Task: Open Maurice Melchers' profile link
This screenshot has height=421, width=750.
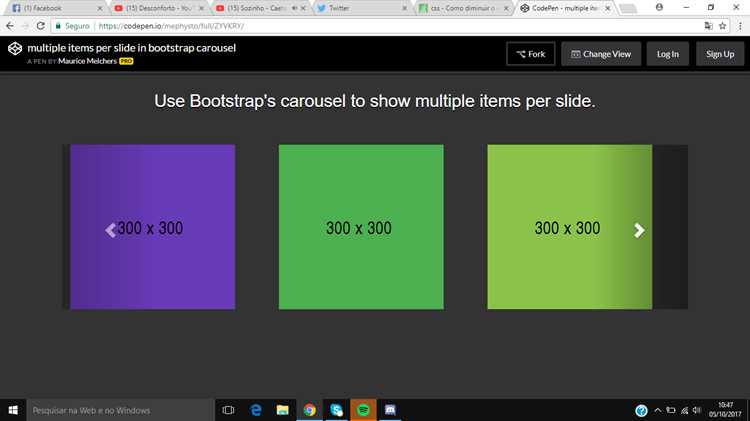Action: tap(87, 61)
